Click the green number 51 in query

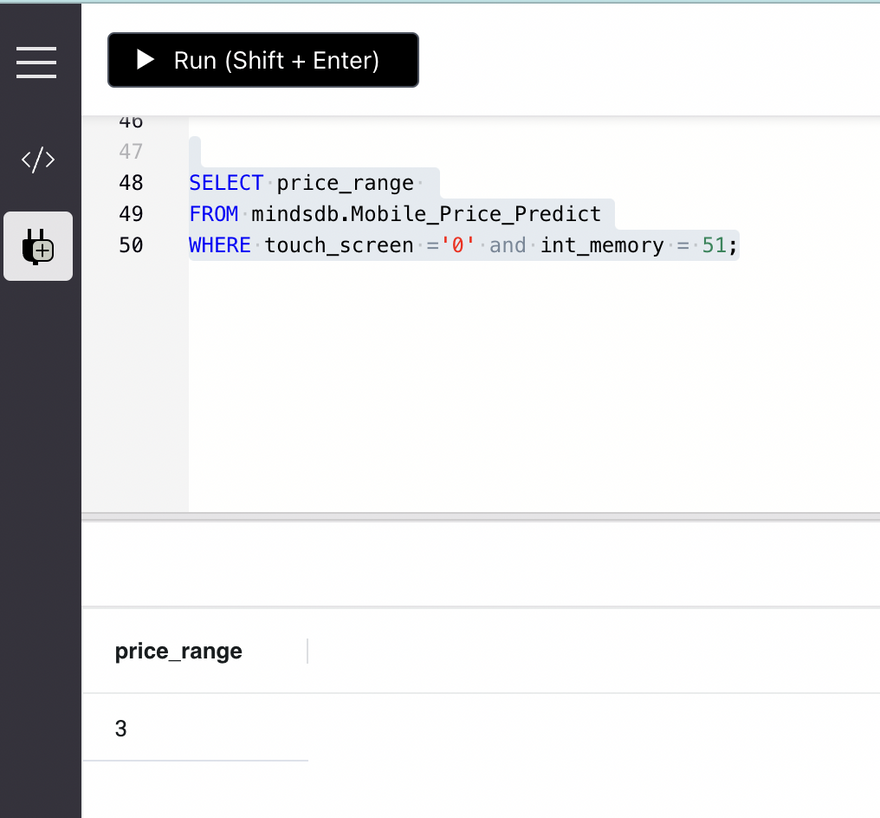coord(714,245)
